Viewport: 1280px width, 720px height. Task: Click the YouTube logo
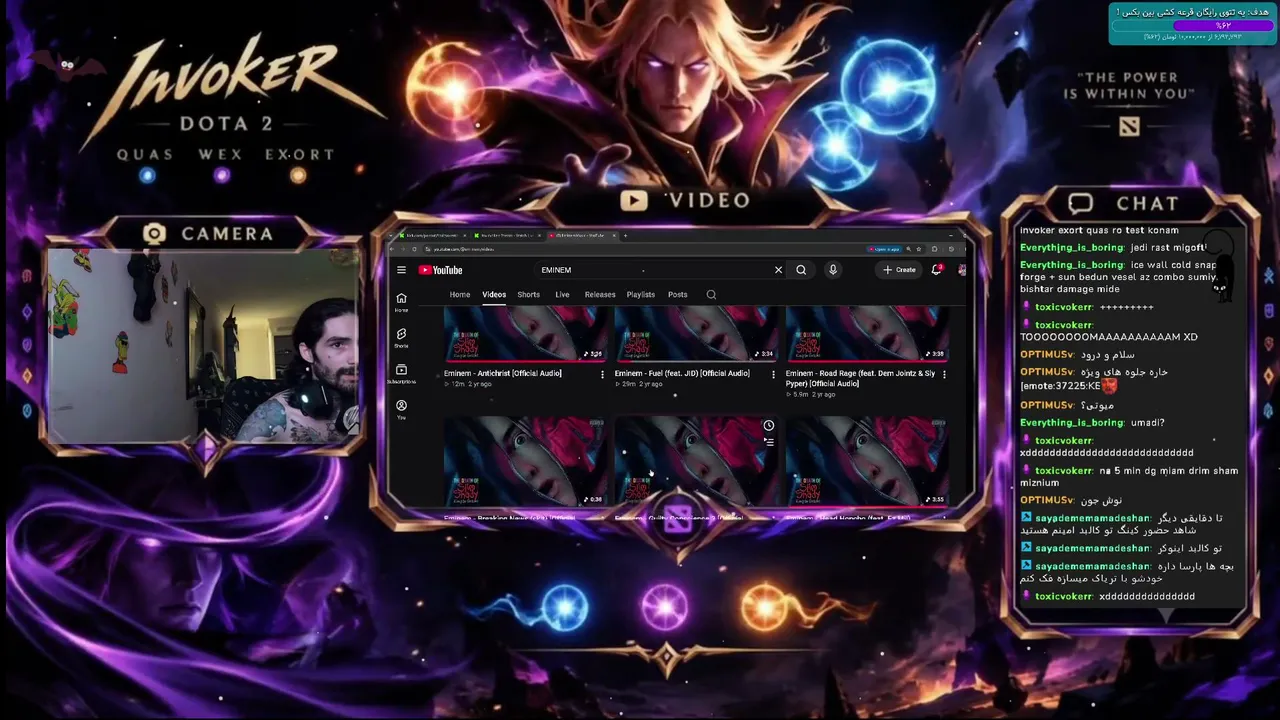pos(441,270)
